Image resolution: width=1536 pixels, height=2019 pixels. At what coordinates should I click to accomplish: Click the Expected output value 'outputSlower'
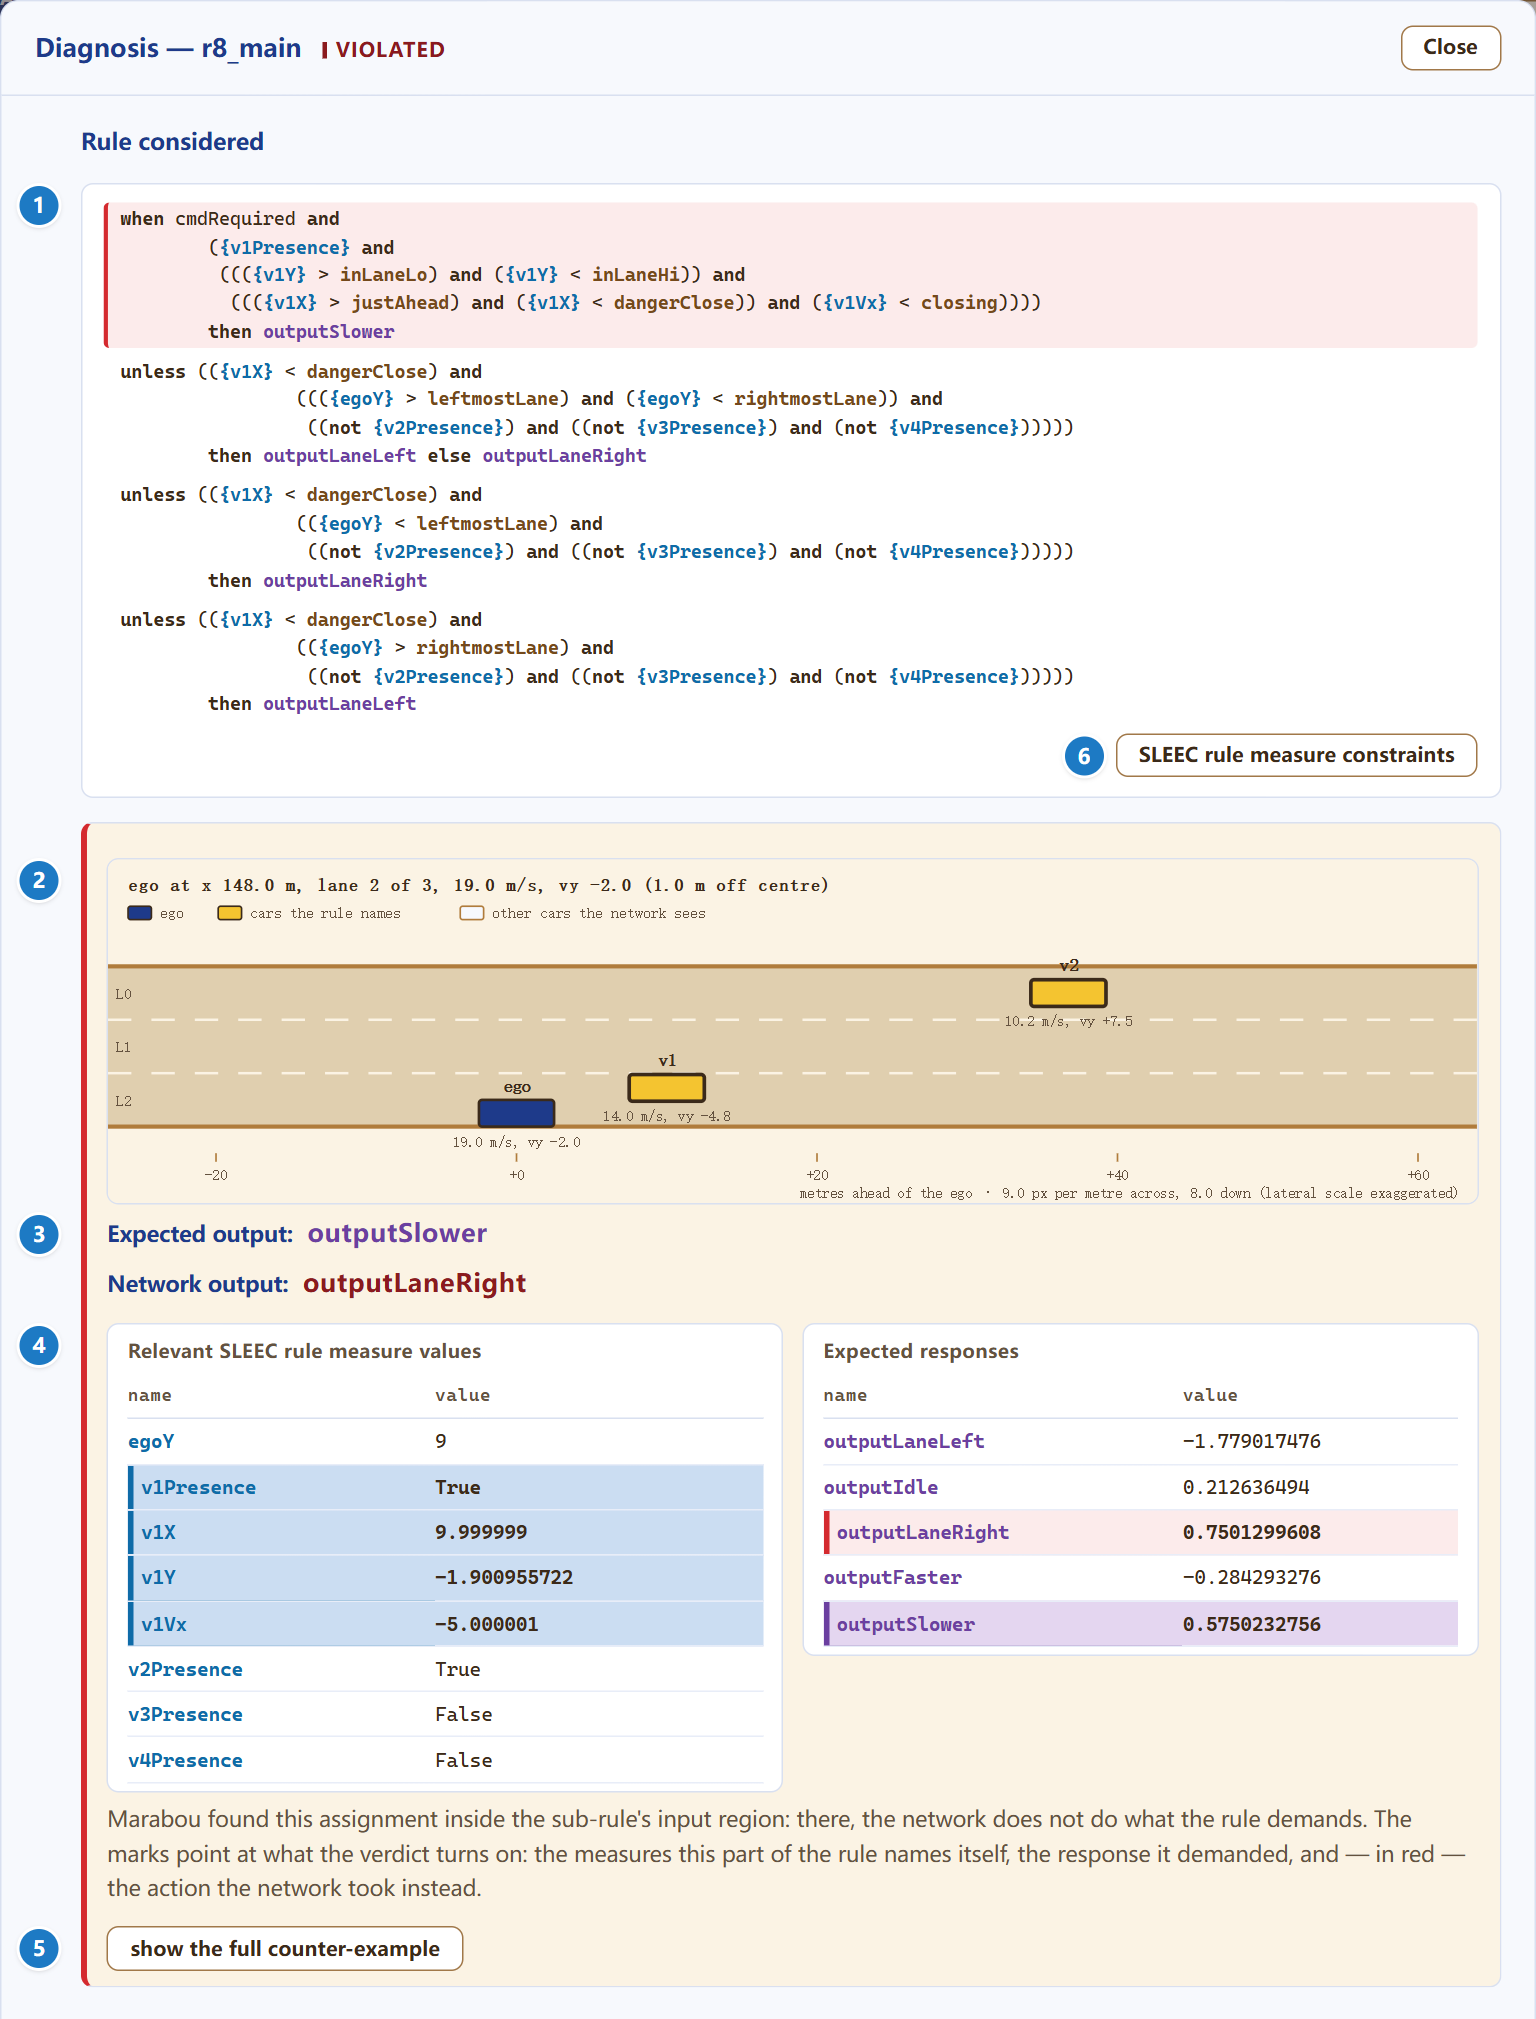pos(397,1233)
